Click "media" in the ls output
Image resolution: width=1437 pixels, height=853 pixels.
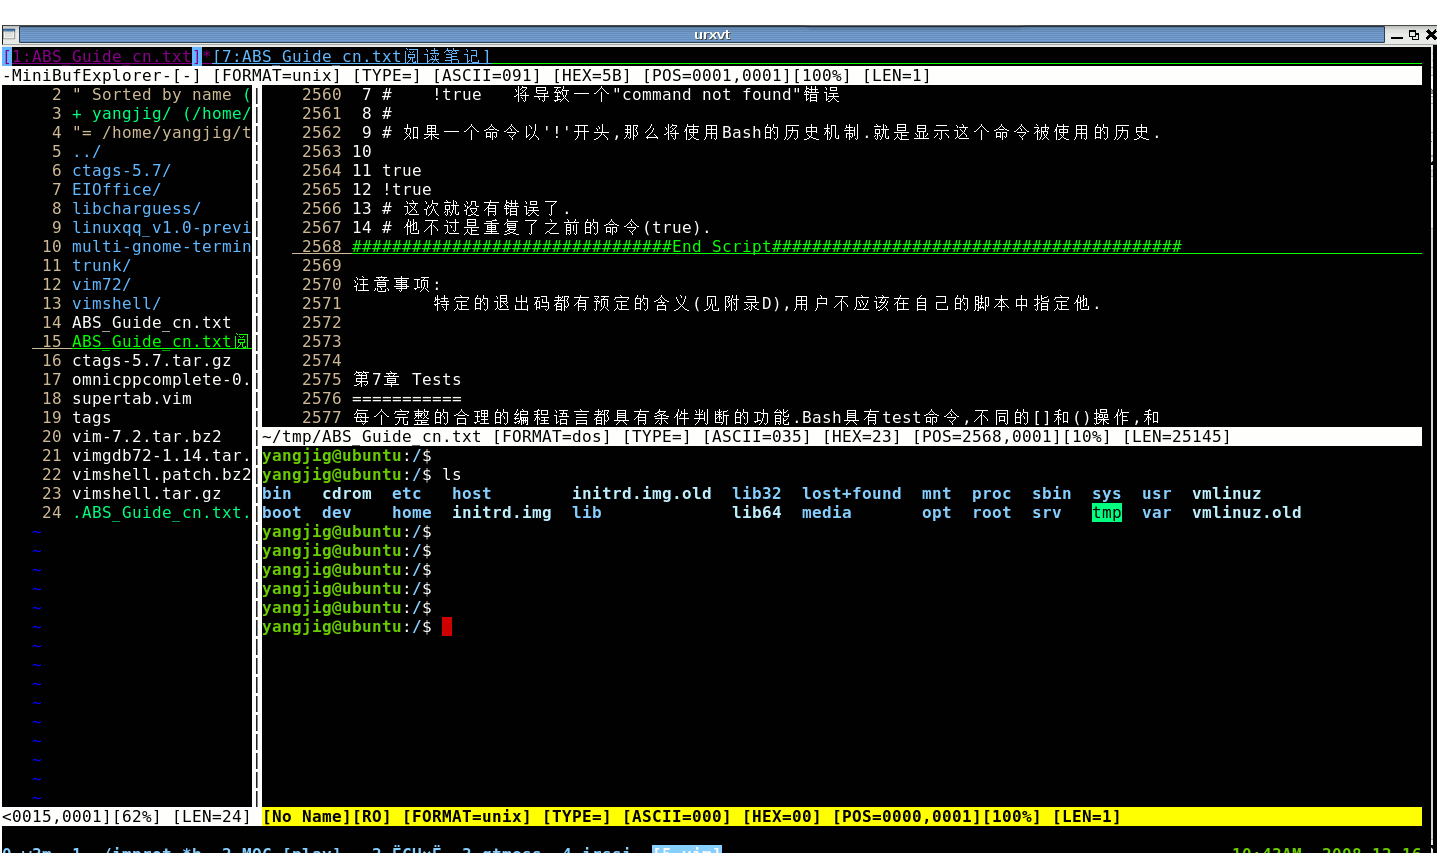827,512
